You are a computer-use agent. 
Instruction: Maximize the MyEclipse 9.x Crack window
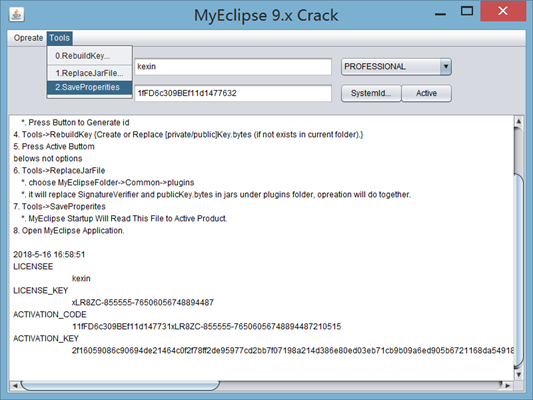tap(467, 11)
